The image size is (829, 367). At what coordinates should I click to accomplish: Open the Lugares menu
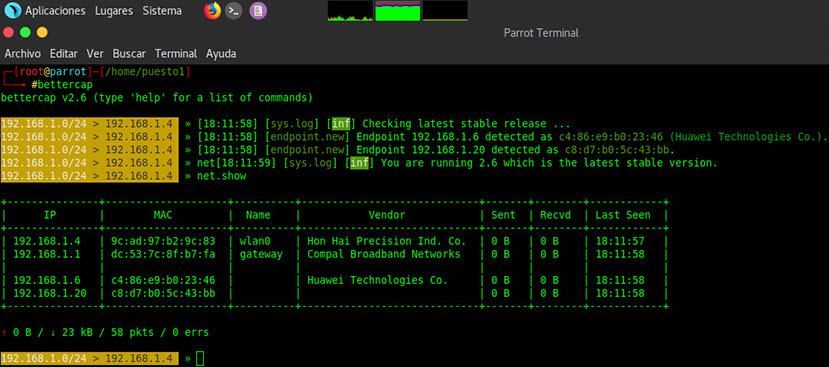pos(114,11)
